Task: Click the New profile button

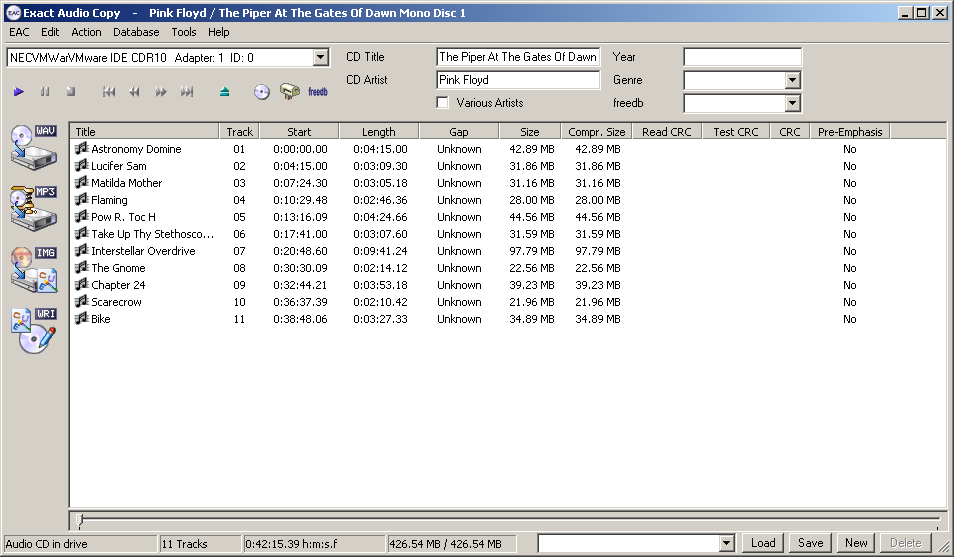Action: [x=856, y=543]
